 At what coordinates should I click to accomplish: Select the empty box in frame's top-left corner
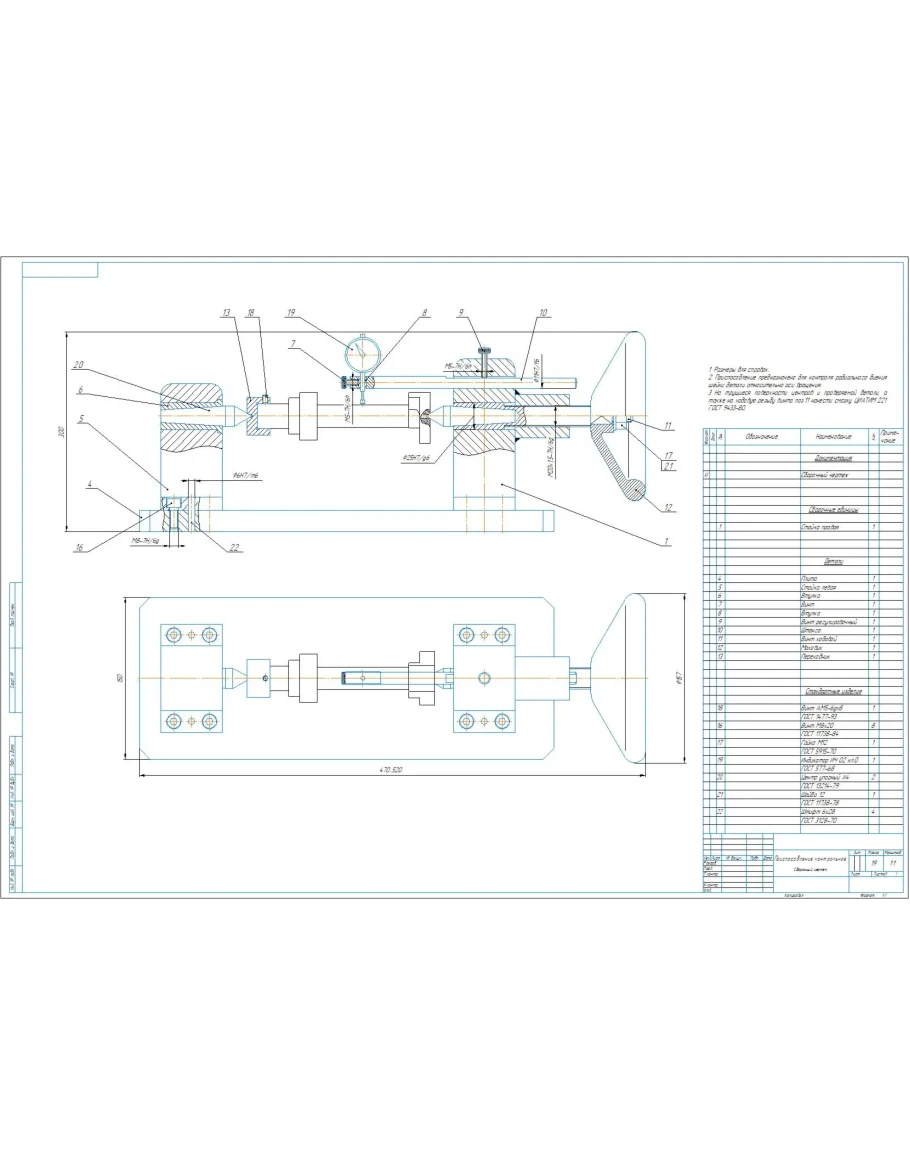pyautogui.click(x=60, y=269)
